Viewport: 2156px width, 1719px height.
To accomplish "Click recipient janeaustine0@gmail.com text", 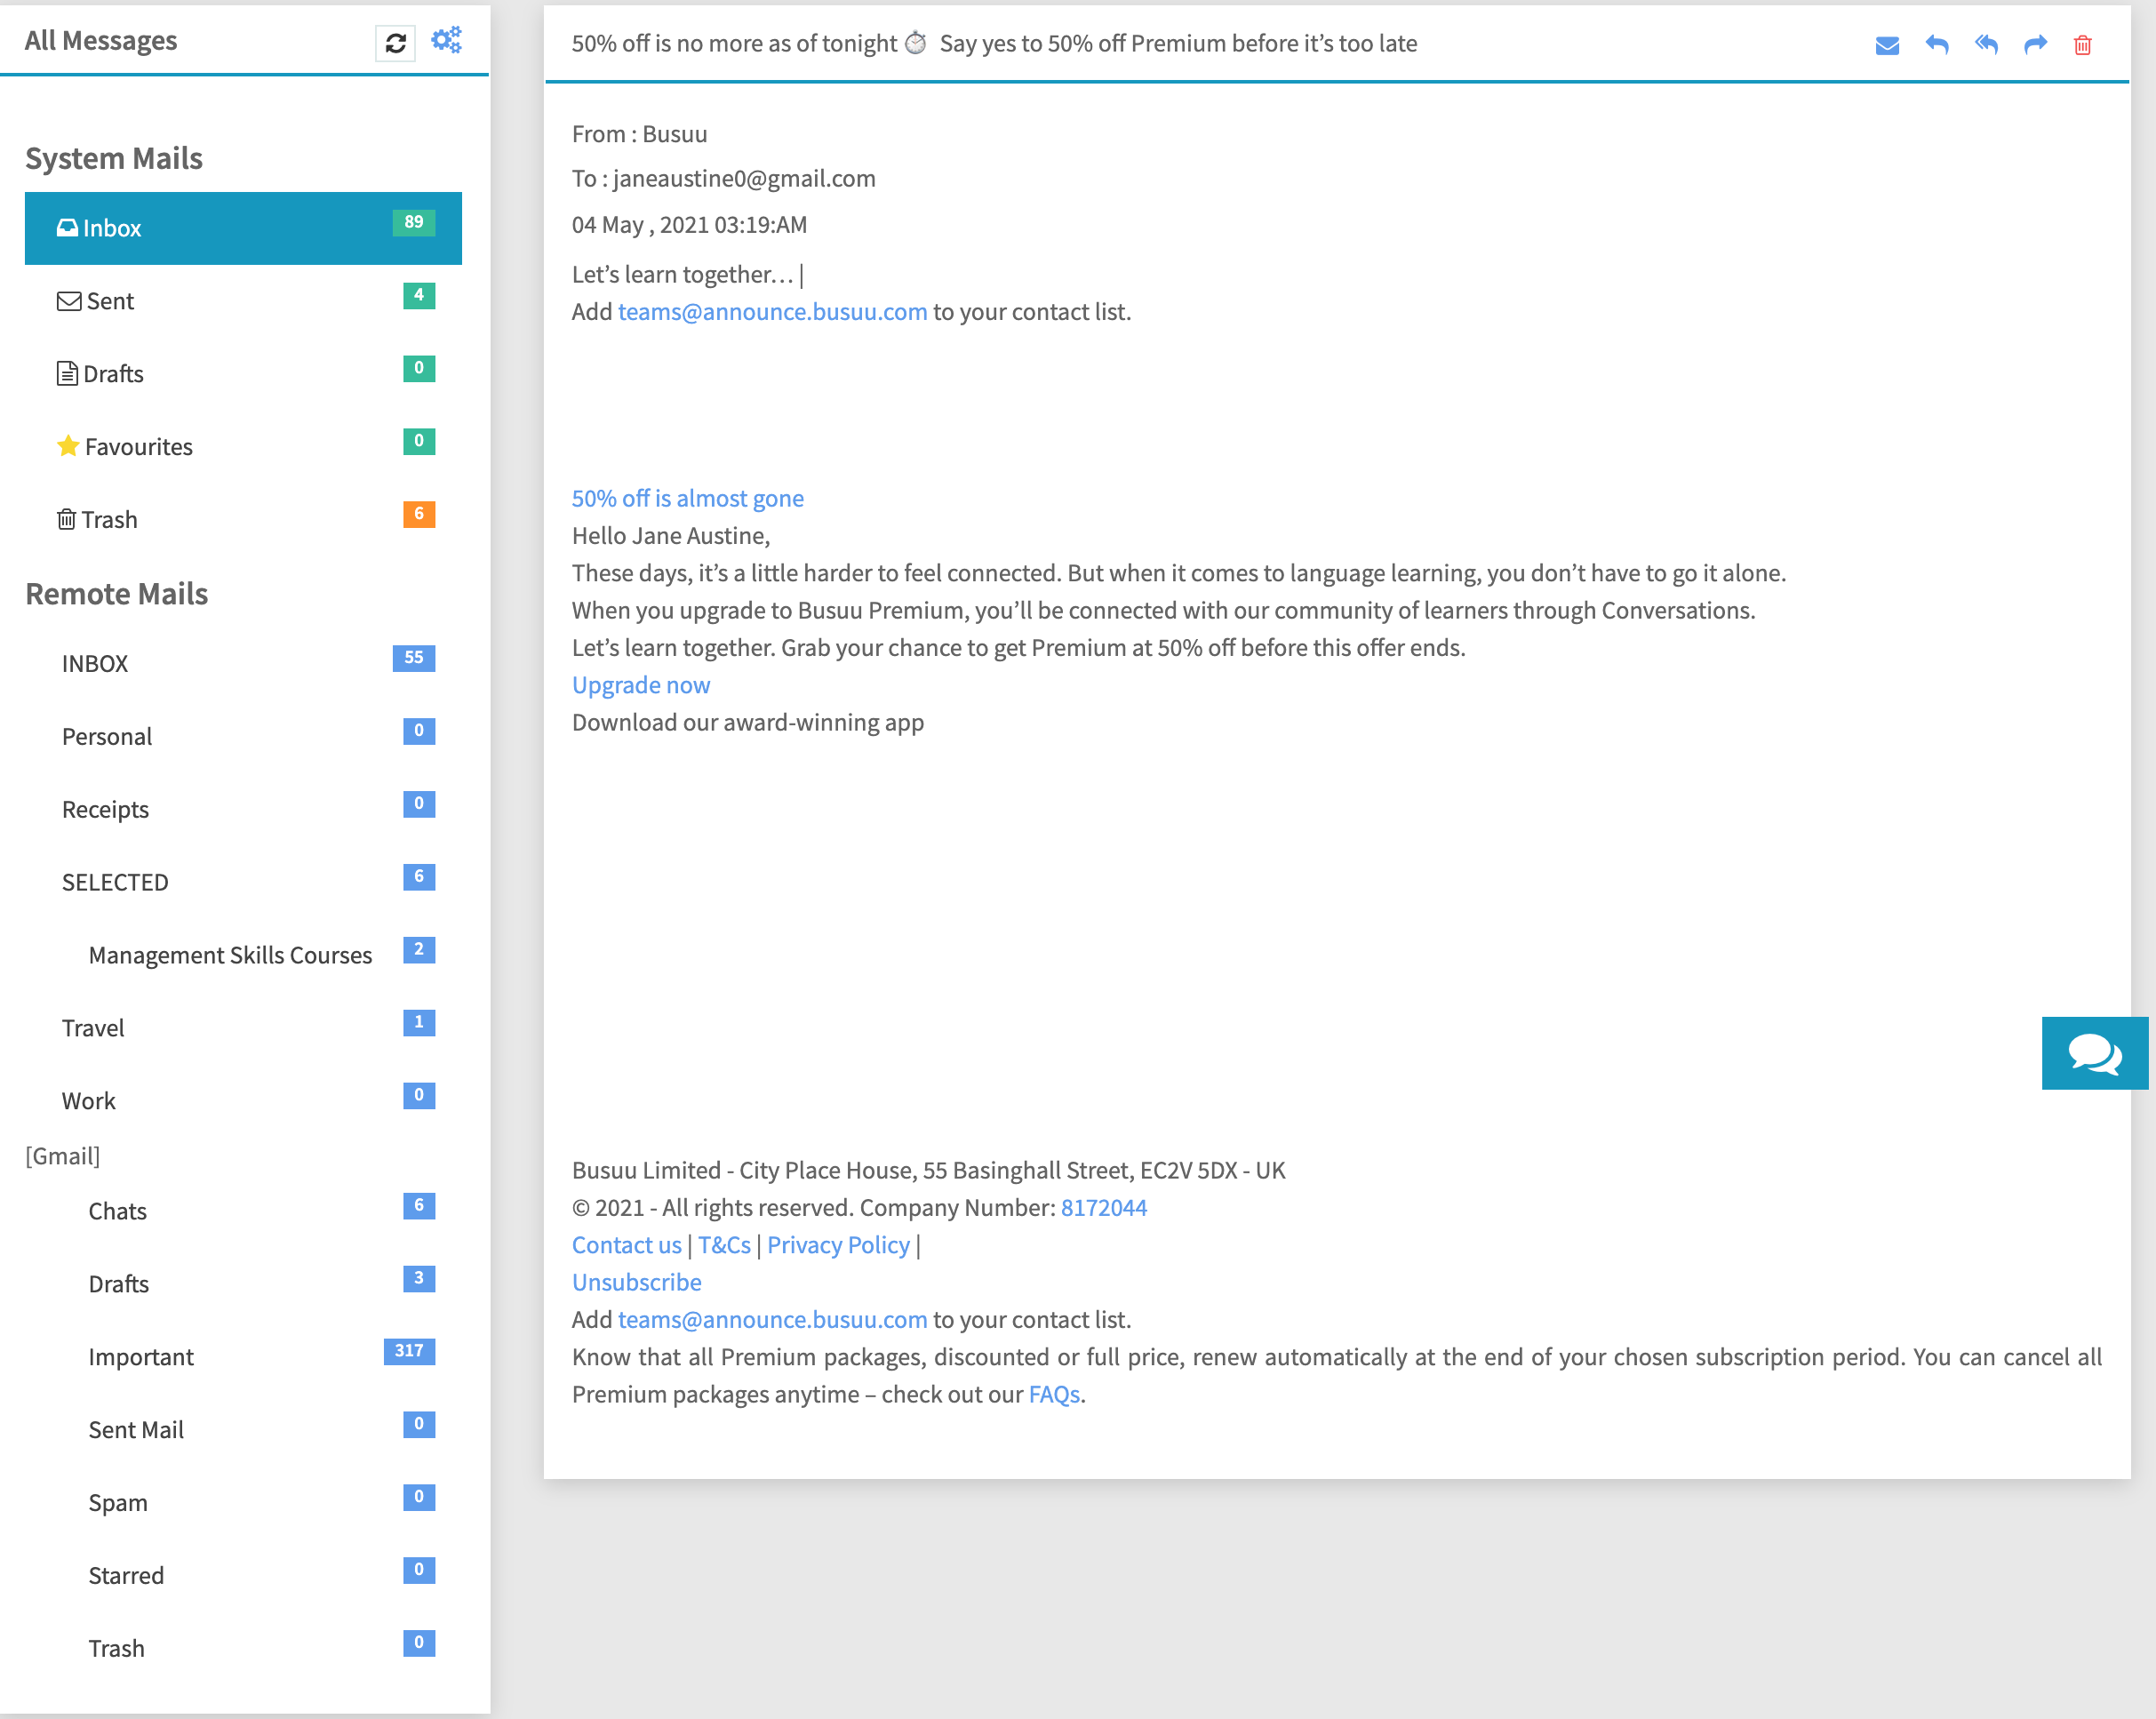I will tap(744, 179).
